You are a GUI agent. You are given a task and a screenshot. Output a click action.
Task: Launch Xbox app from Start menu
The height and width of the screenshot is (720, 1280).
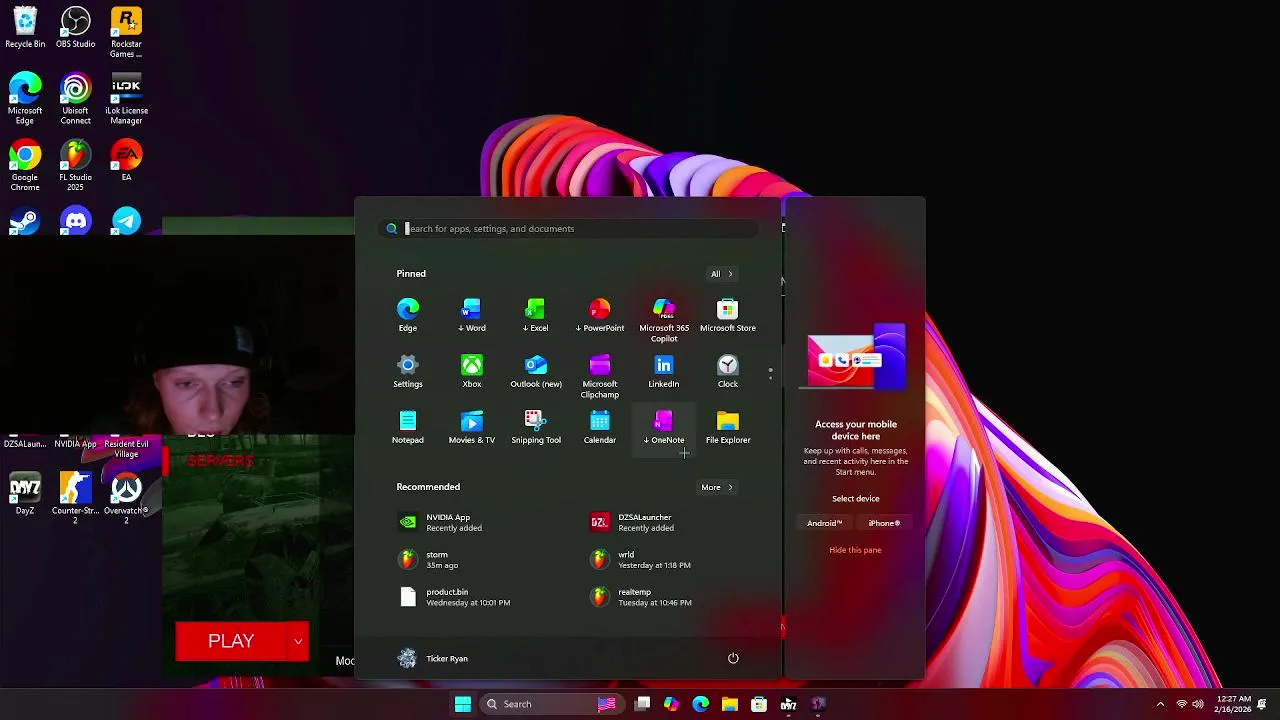(472, 372)
